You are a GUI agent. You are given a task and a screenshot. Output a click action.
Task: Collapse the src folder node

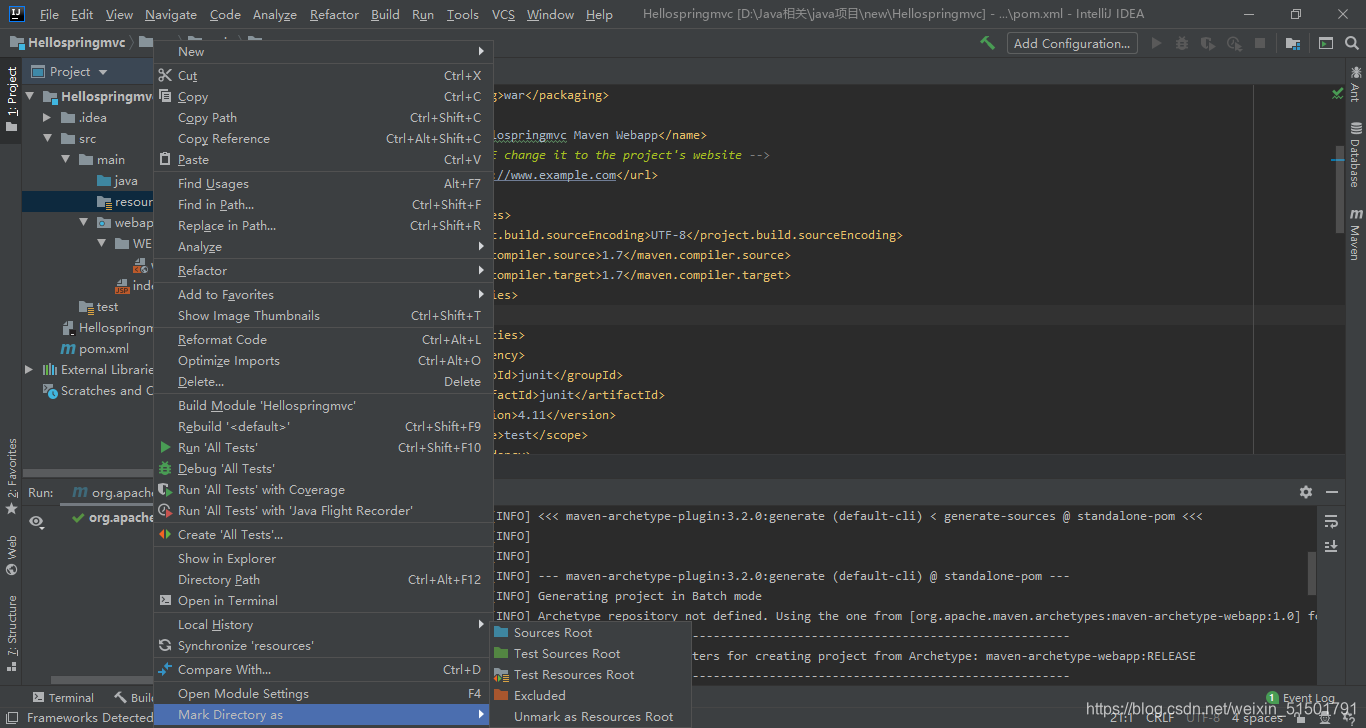(47, 139)
